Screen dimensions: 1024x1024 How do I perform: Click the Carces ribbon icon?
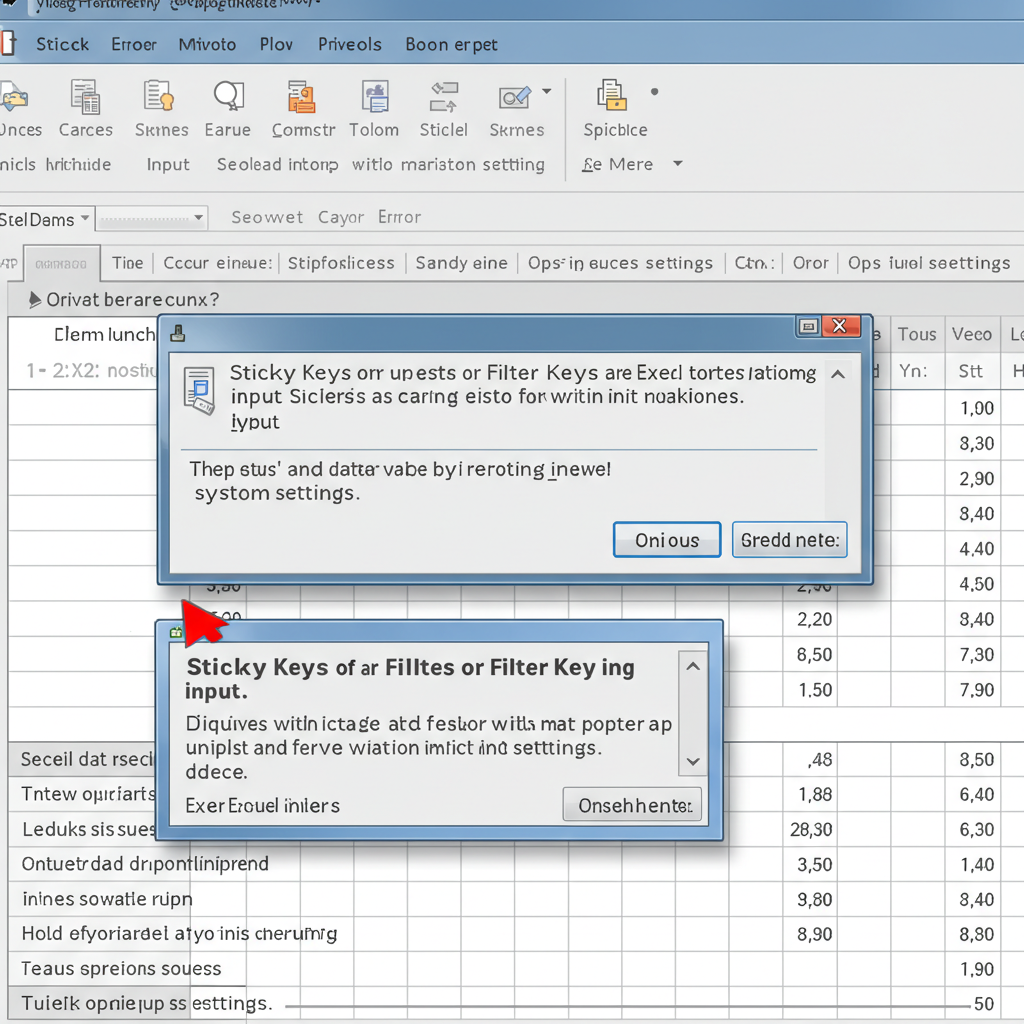tap(86, 97)
